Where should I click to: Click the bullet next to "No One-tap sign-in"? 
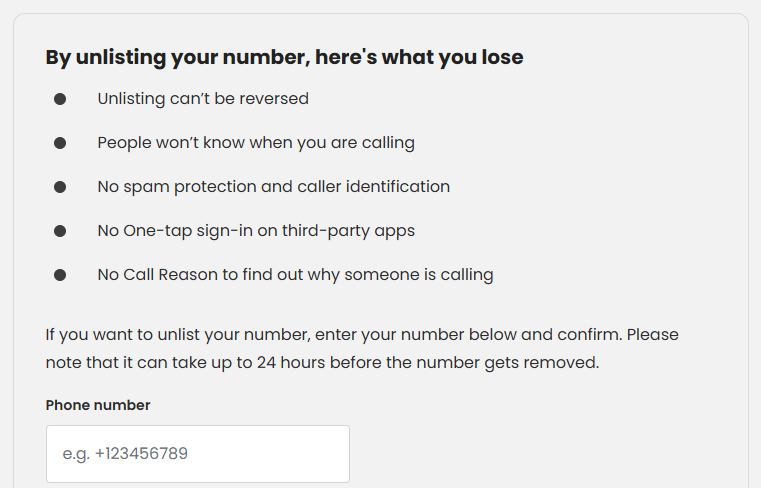coord(60,231)
